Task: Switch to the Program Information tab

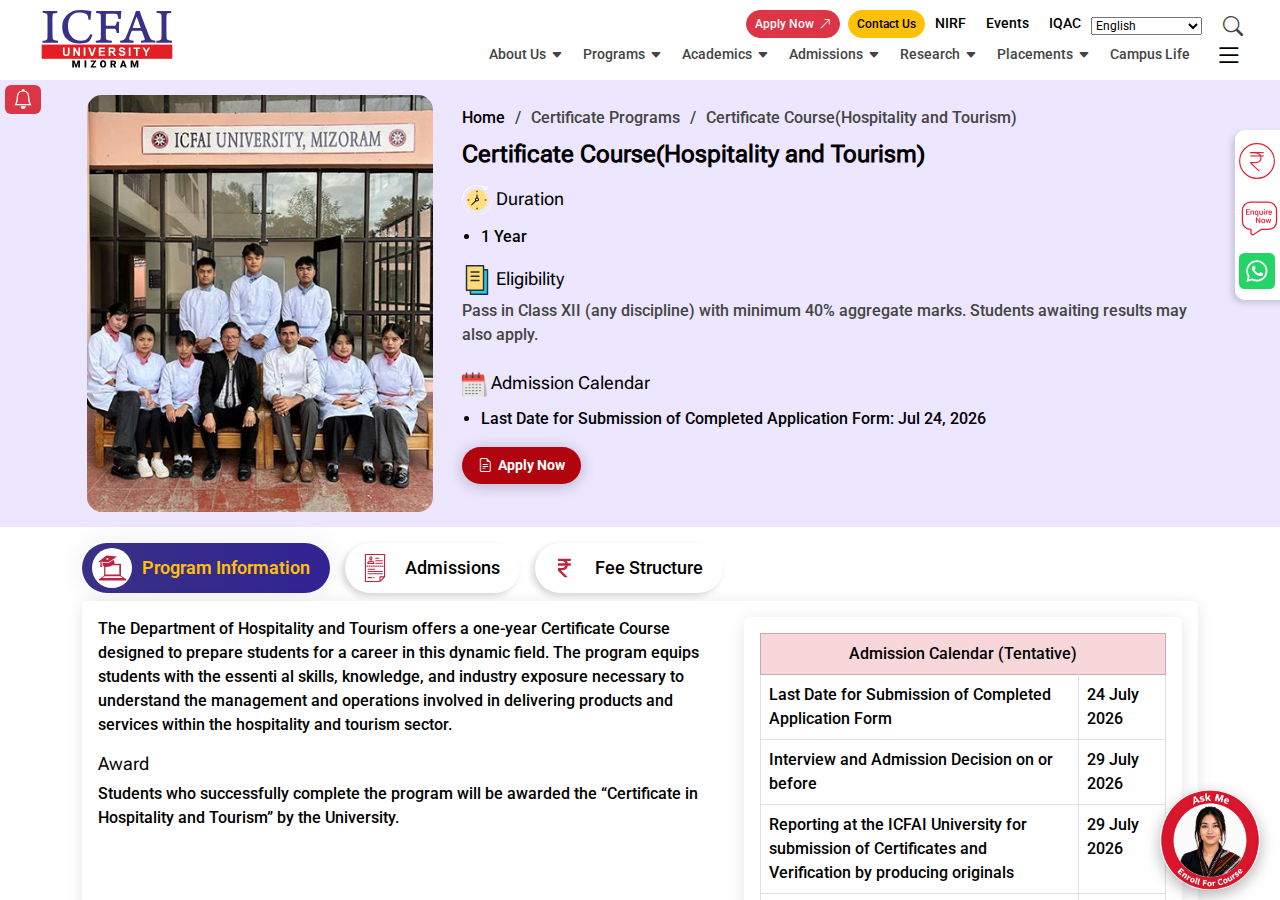Action: [x=206, y=568]
